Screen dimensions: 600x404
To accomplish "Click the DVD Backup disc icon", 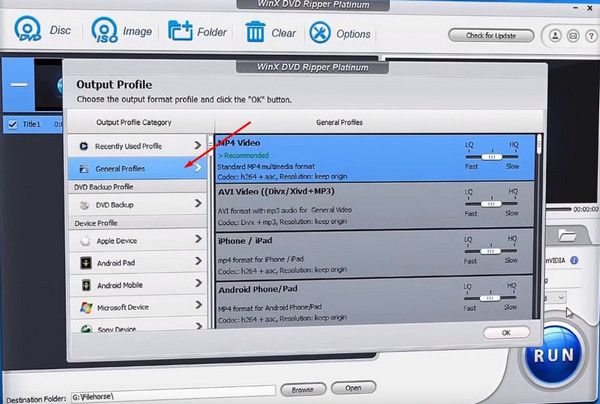I will click(x=84, y=205).
